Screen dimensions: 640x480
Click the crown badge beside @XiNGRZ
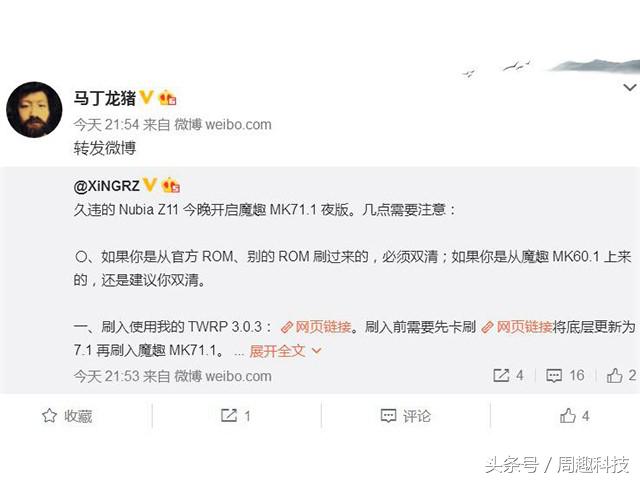click(171, 185)
